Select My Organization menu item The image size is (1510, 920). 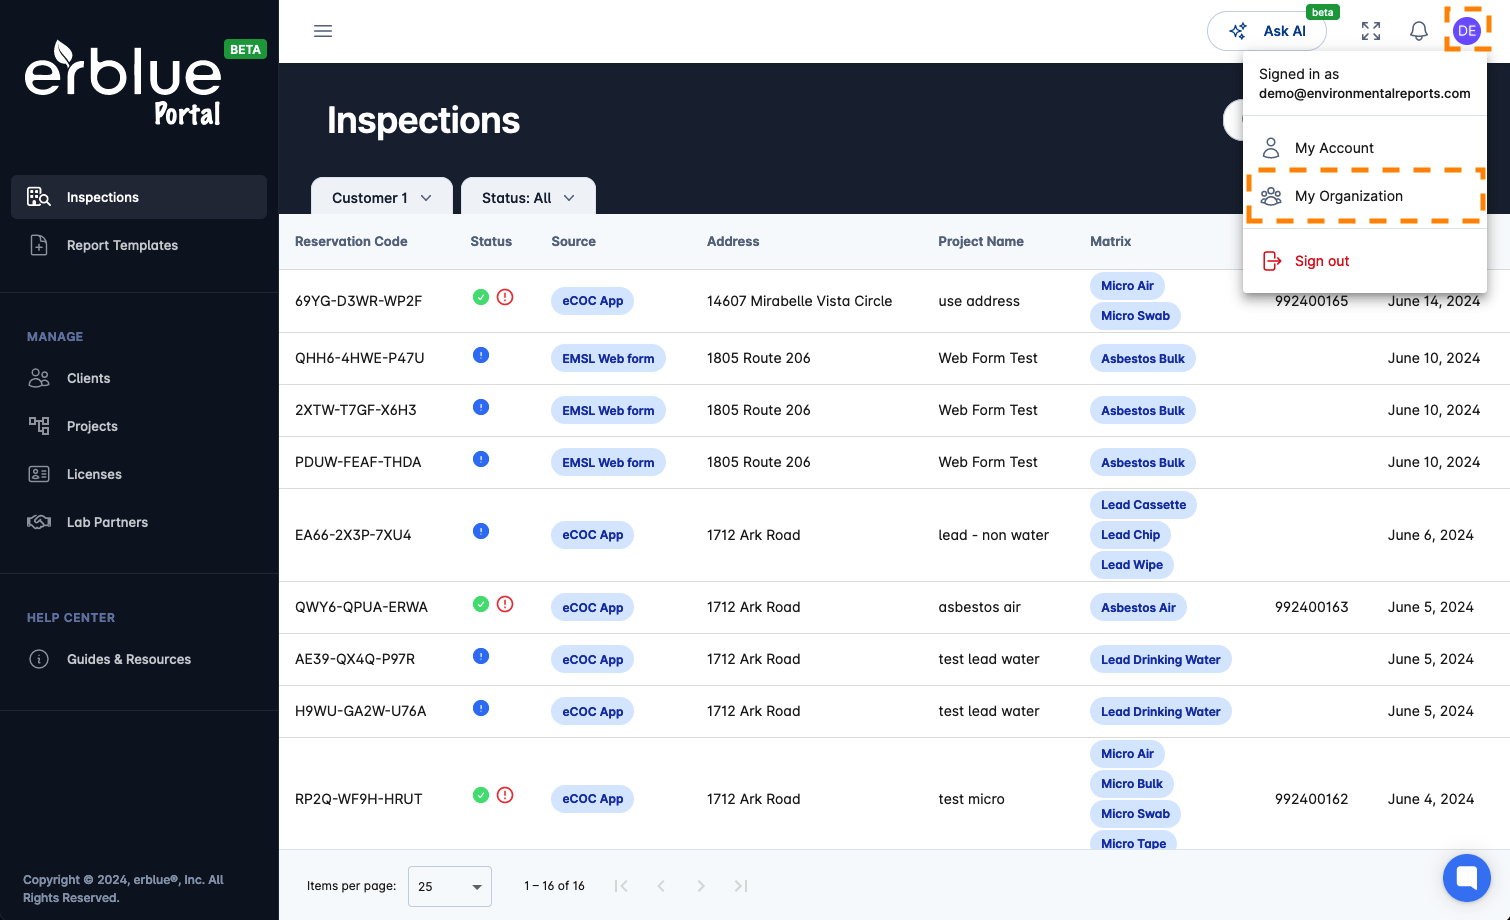[x=1365, y=196]
